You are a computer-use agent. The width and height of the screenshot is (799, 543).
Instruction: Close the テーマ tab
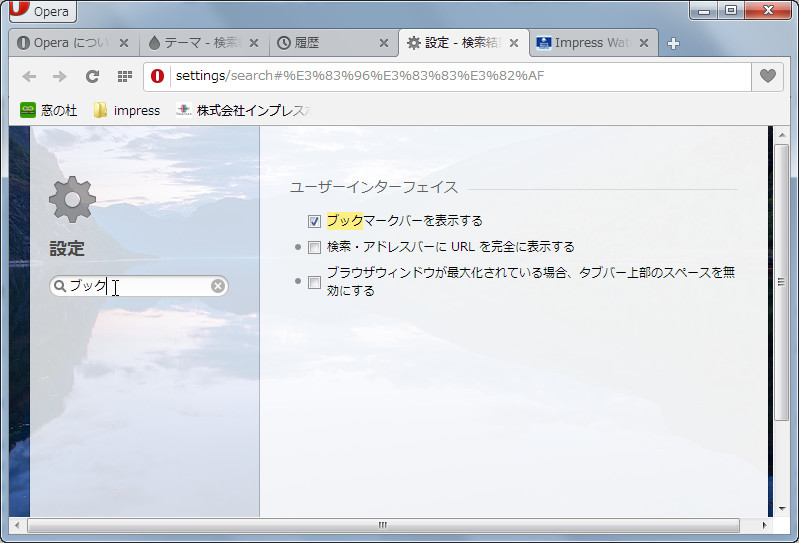(x=254, y=43)
